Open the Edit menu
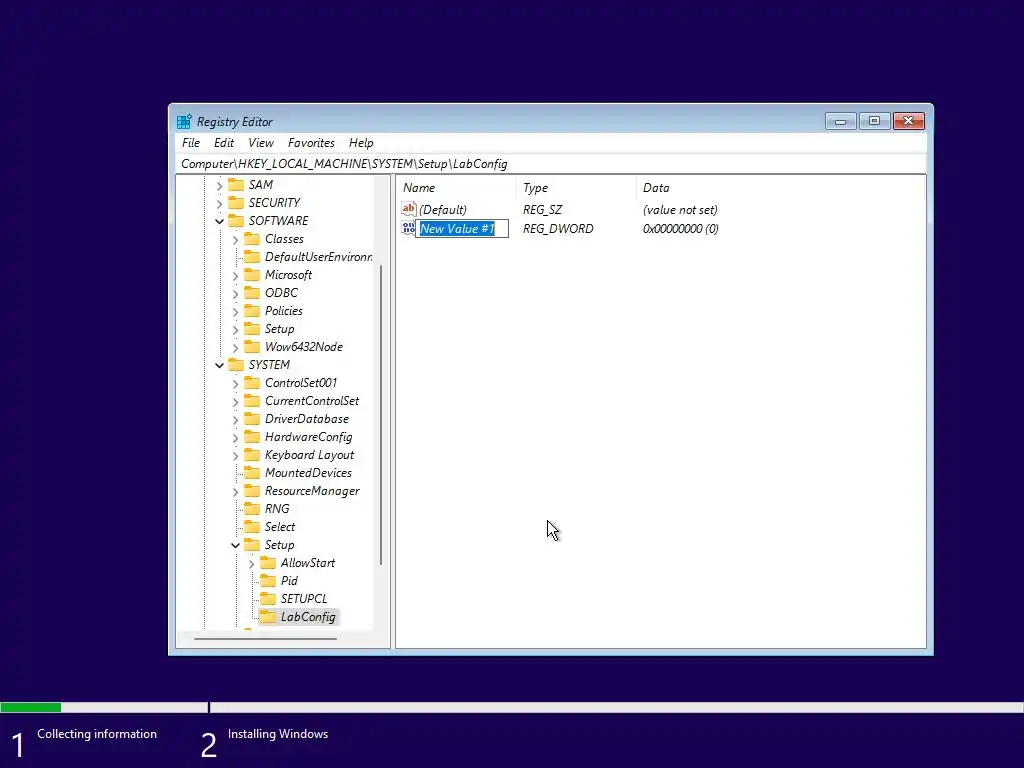Image resolution: width=1024 pixels, height=768 pixels. (x=223, y=143)
